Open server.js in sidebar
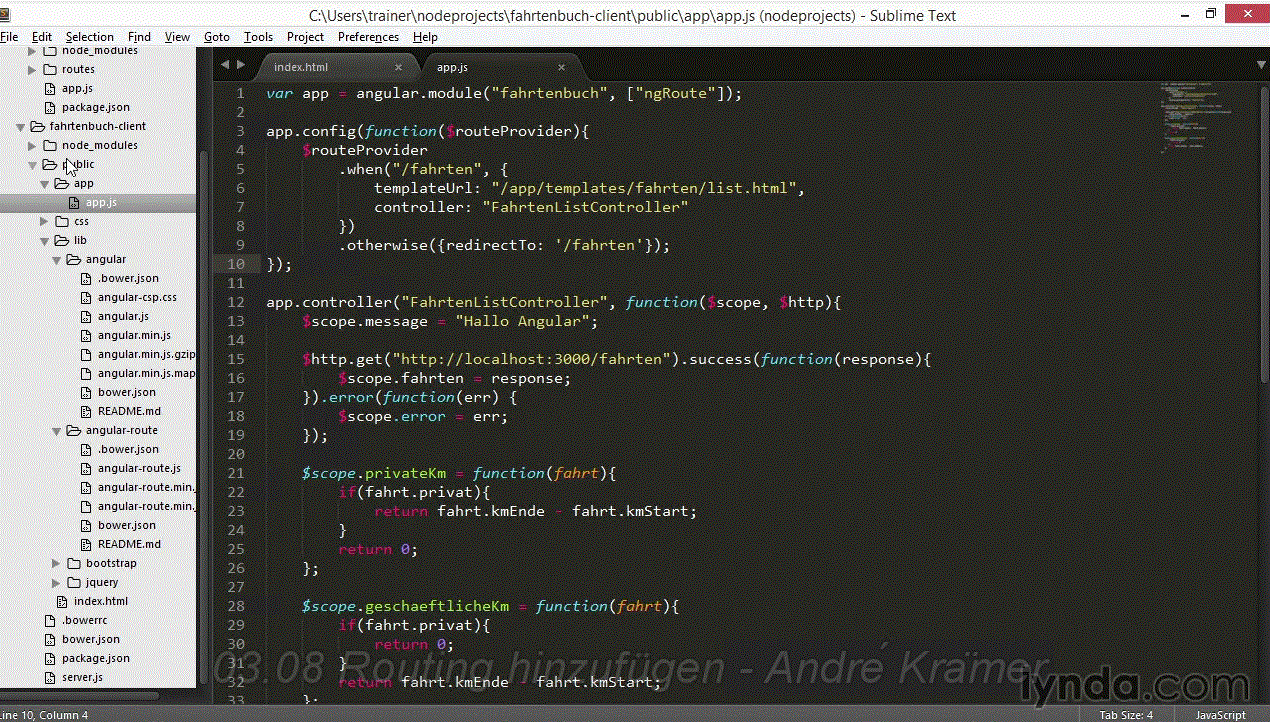Image resolution: width=1270 pixels, height=722 pixels. pos(82,677)
